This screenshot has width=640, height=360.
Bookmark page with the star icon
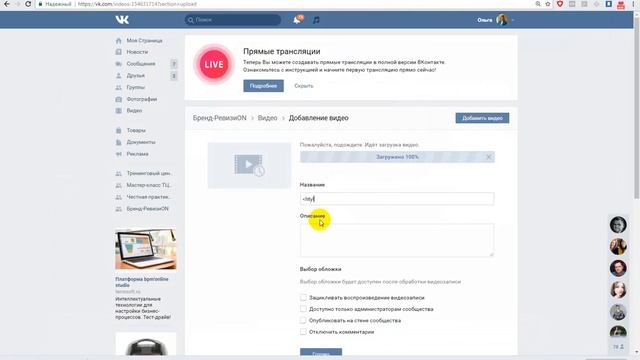(548, 4)
